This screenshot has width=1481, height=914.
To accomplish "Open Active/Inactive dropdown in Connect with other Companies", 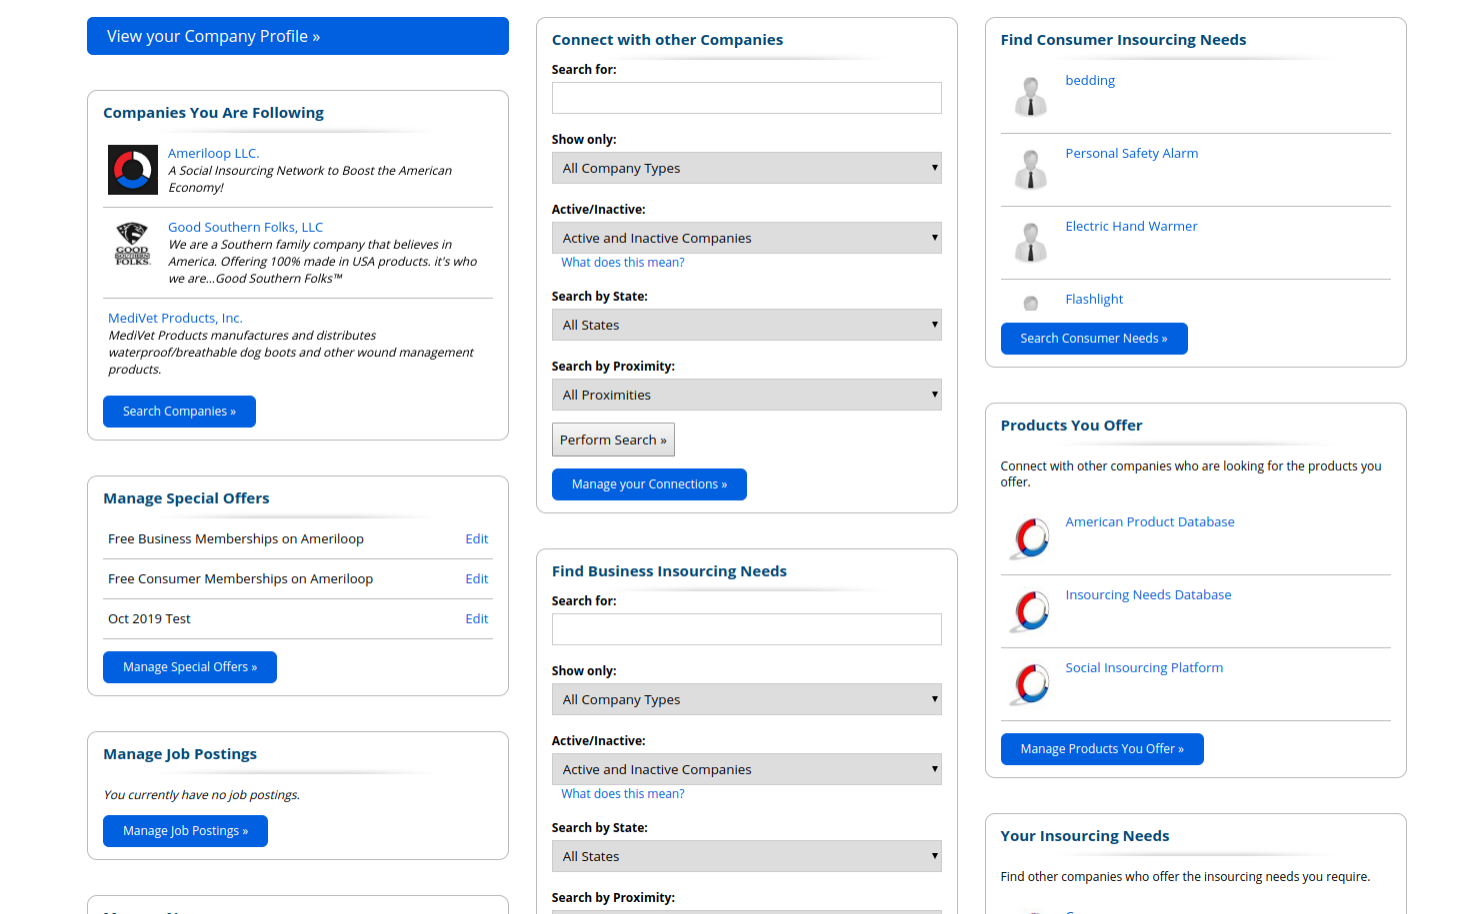I will point(747,238).
